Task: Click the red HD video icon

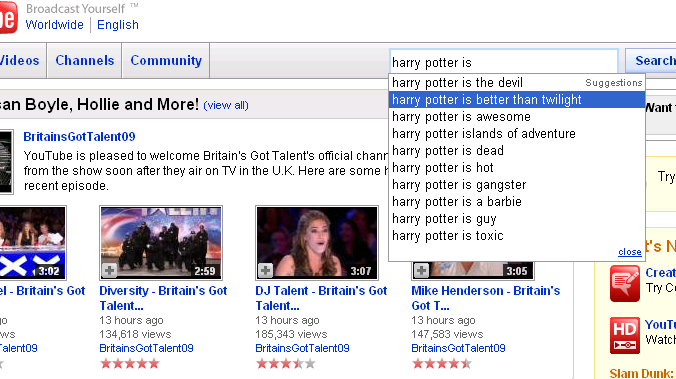Action: pyautogui.click(x=625, y=335)
